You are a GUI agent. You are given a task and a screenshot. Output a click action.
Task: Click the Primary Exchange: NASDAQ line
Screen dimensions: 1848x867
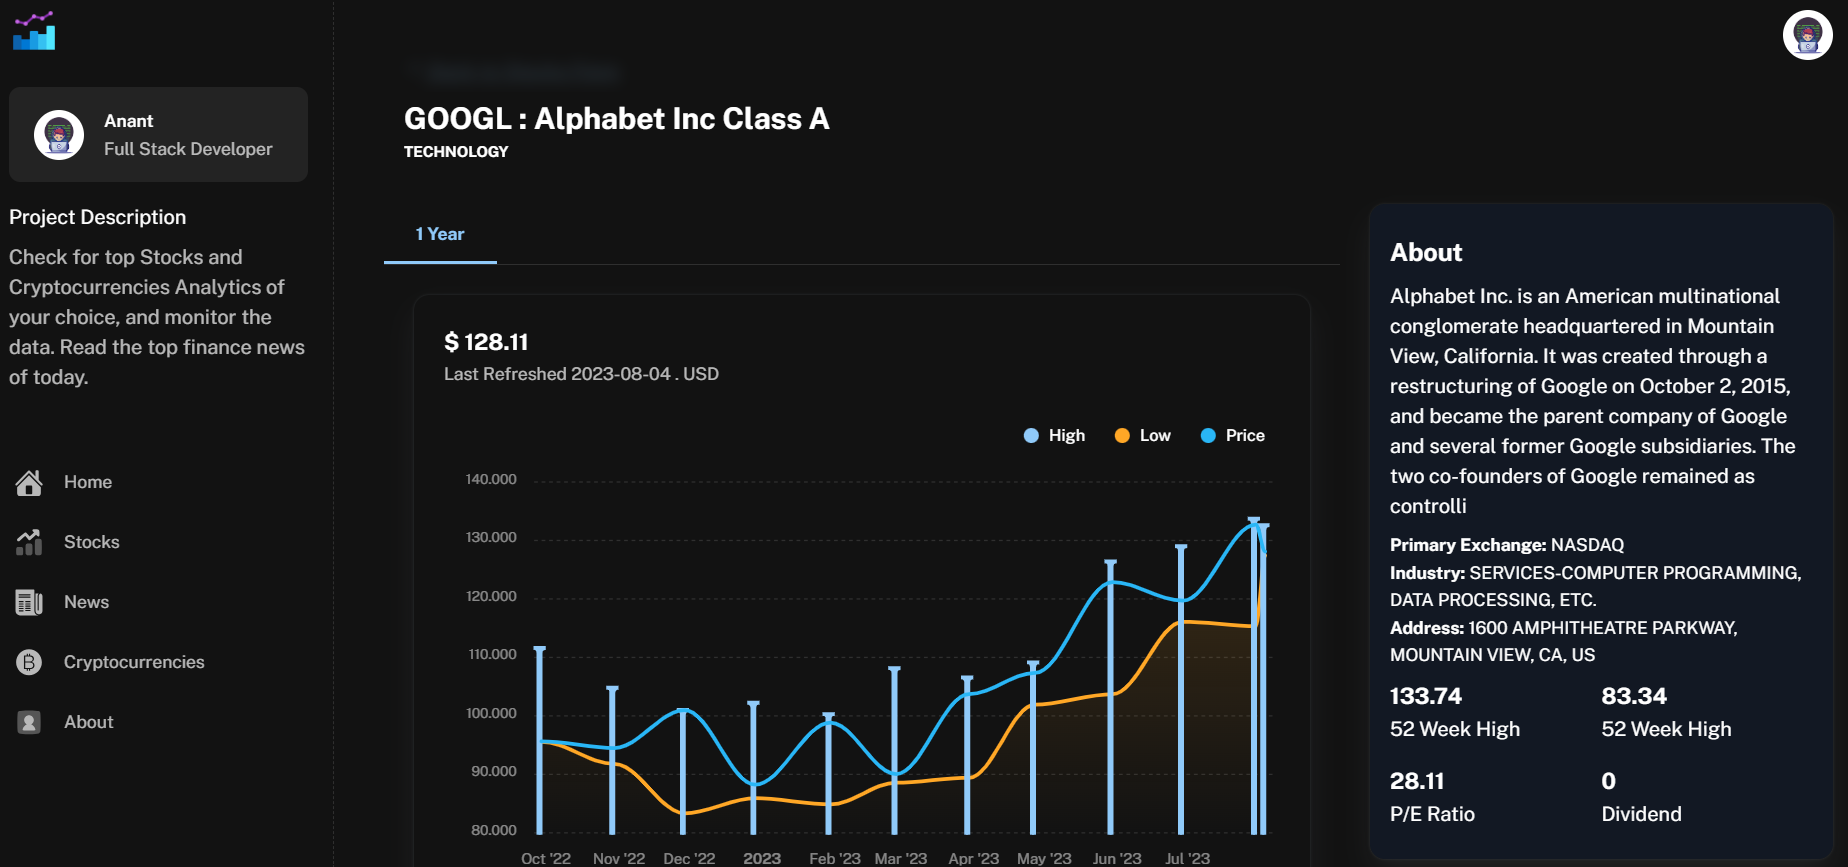[x=1507, y=545]
